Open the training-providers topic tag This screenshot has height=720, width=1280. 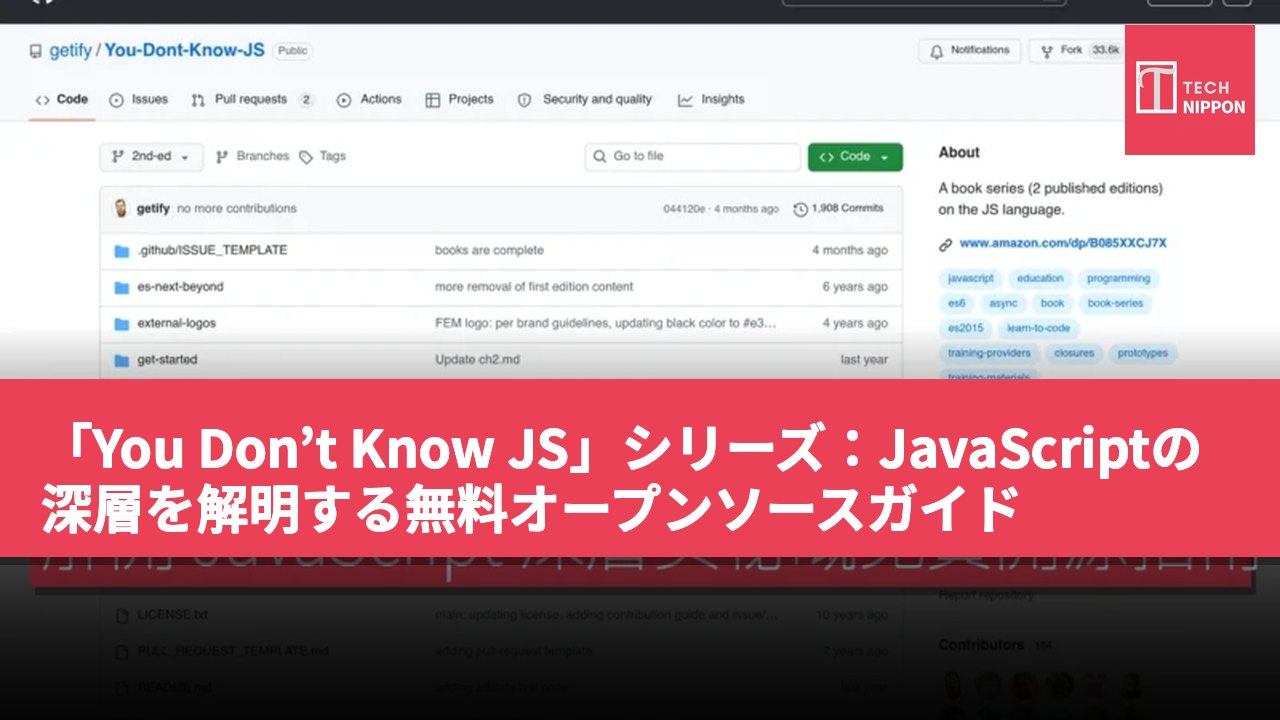tap(989, 353)
